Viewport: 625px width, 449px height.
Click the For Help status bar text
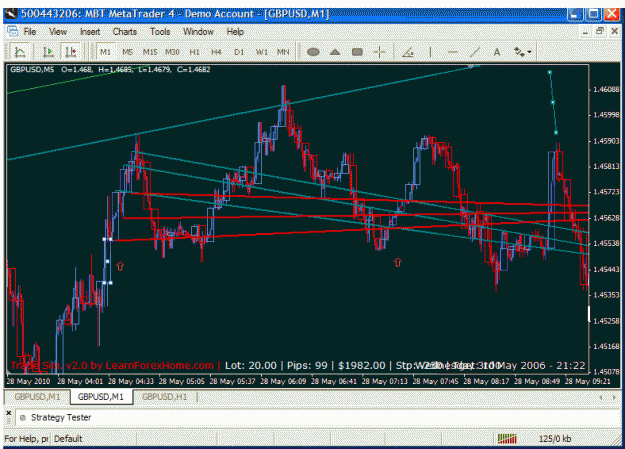pyautogui.click(x=26, y=439)
